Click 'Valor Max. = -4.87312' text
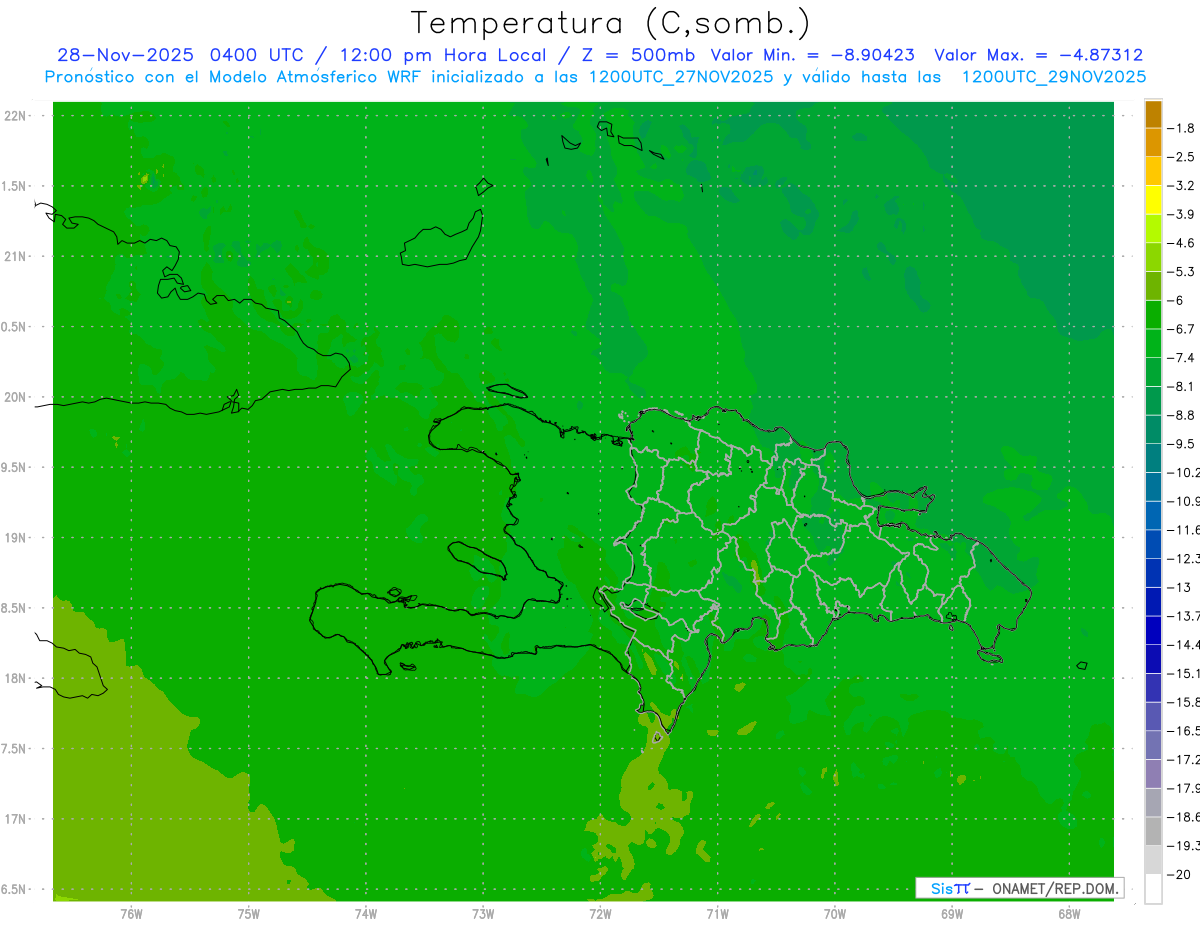The image size is (1200, 927). pyautogui.click(x=1039, y=55)
